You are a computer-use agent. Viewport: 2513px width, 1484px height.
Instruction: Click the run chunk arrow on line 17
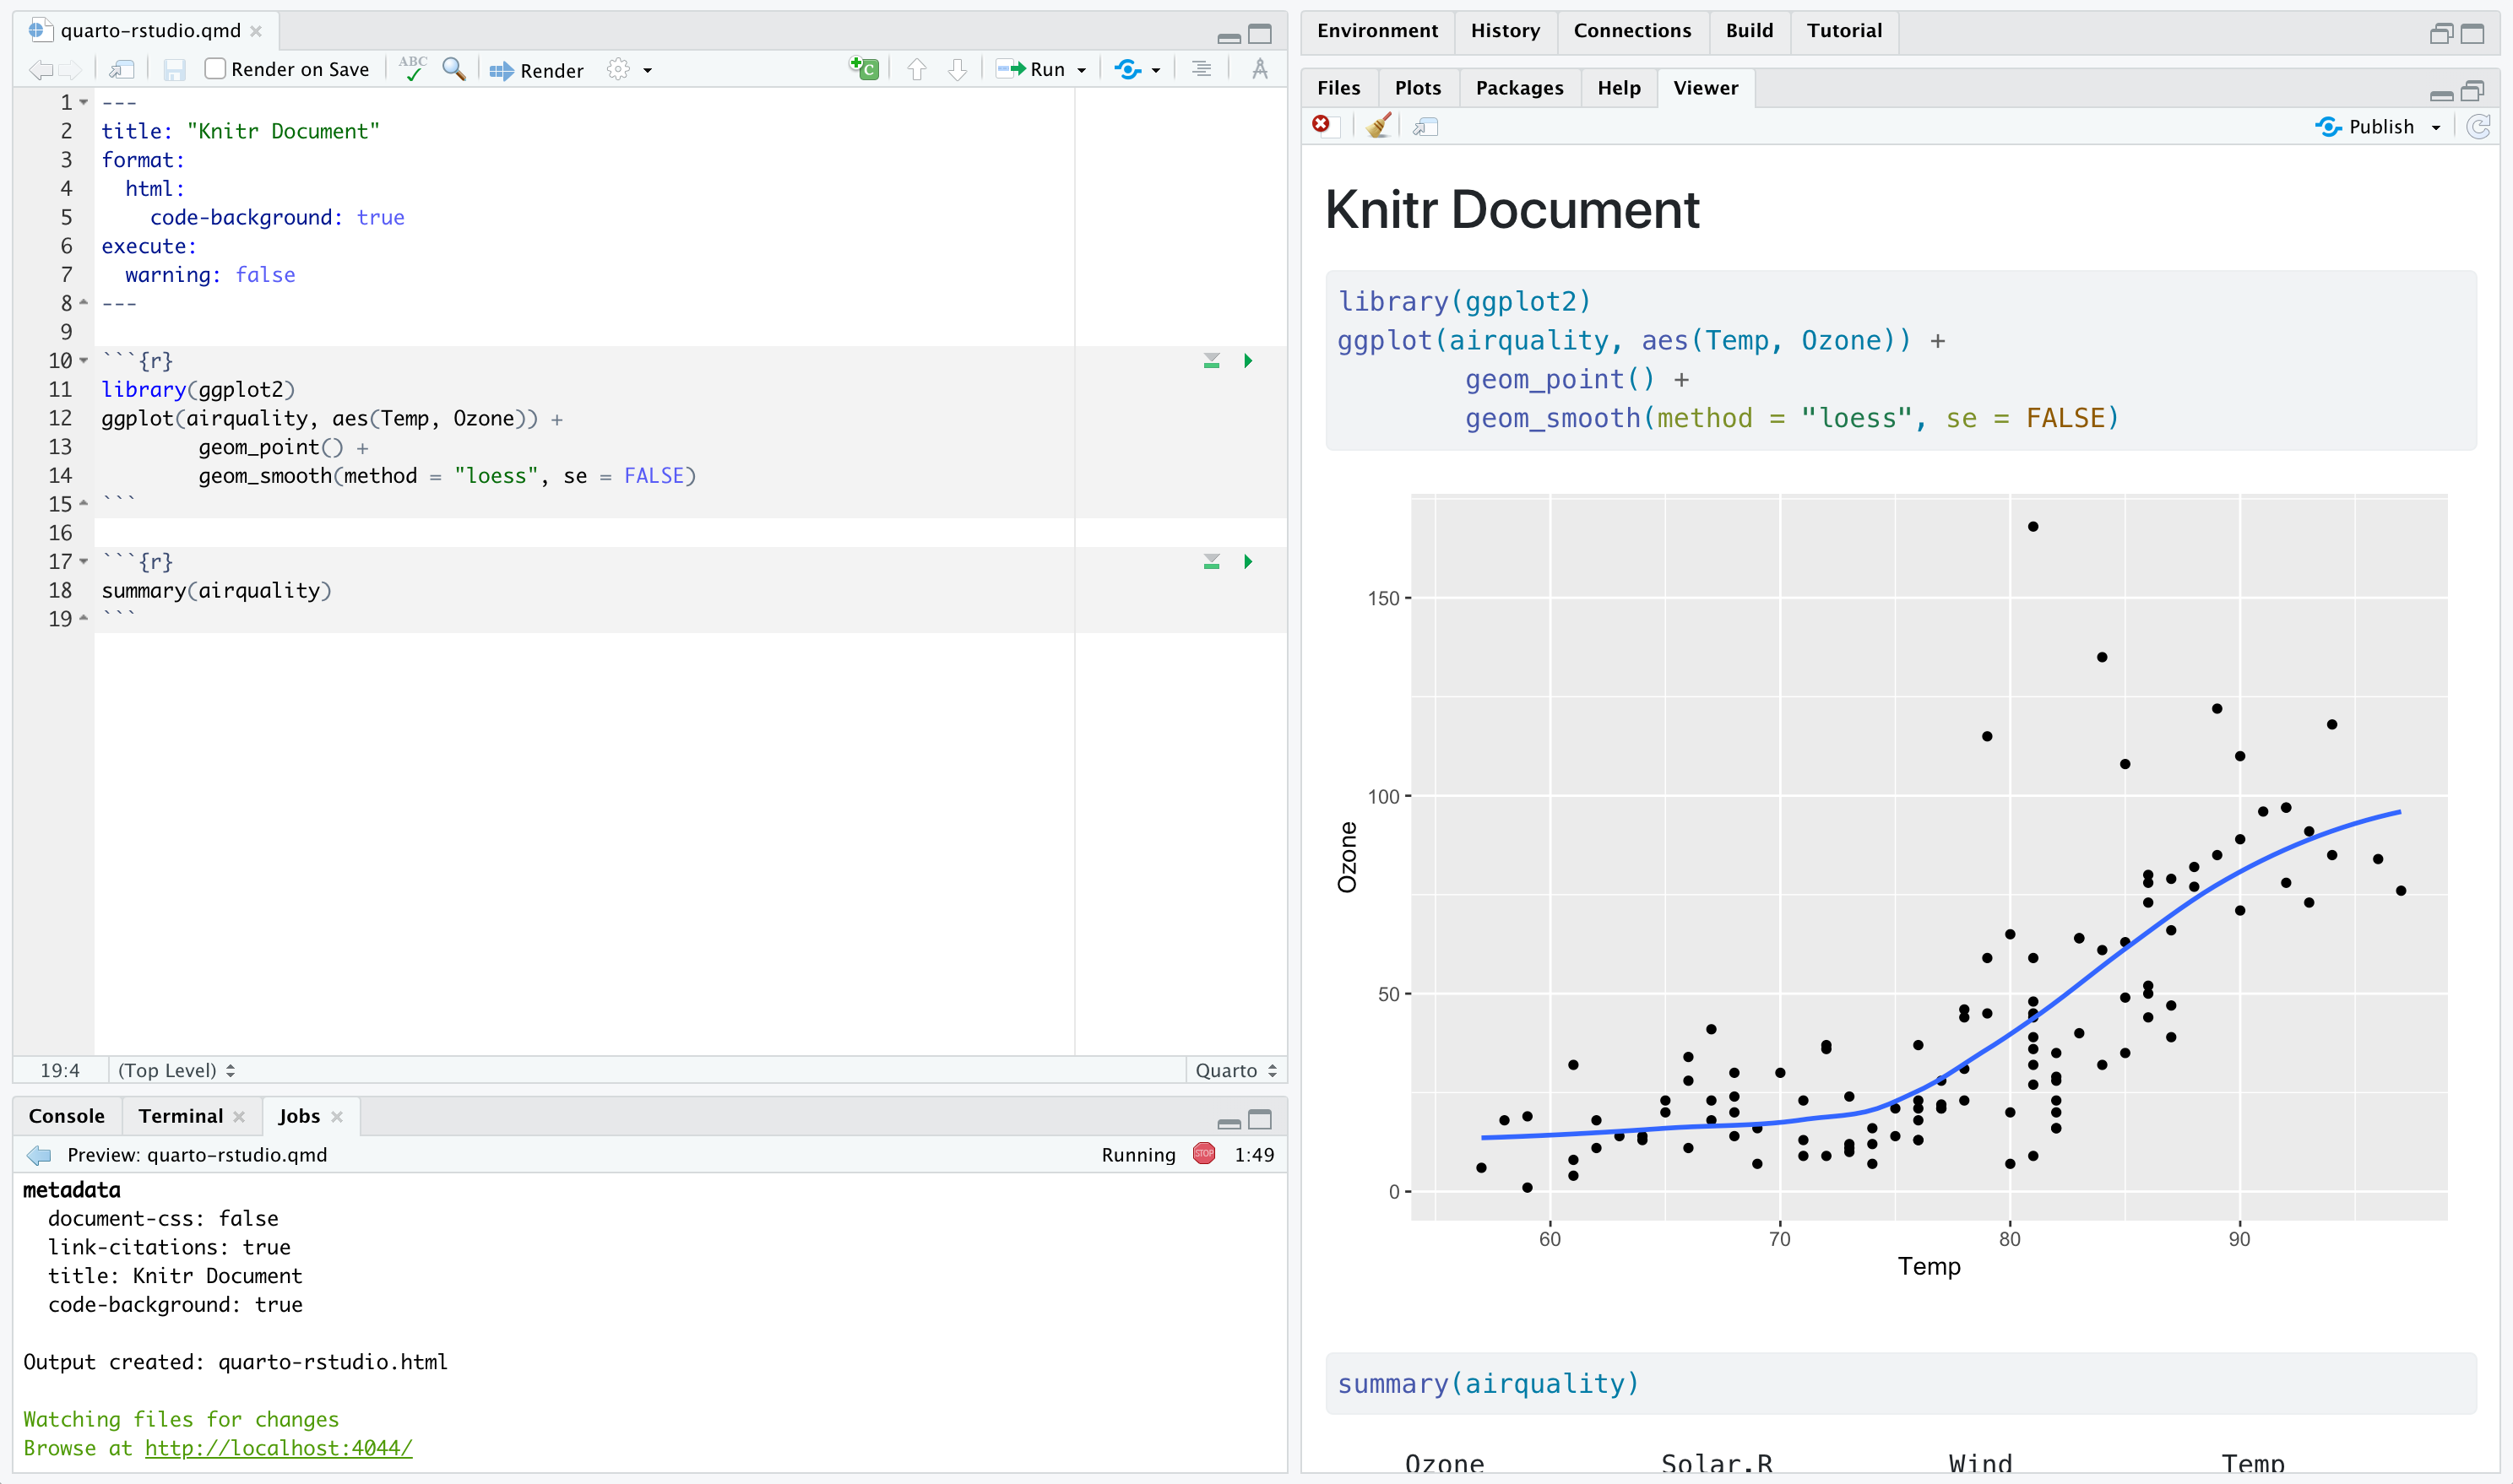click(1248, 562)
